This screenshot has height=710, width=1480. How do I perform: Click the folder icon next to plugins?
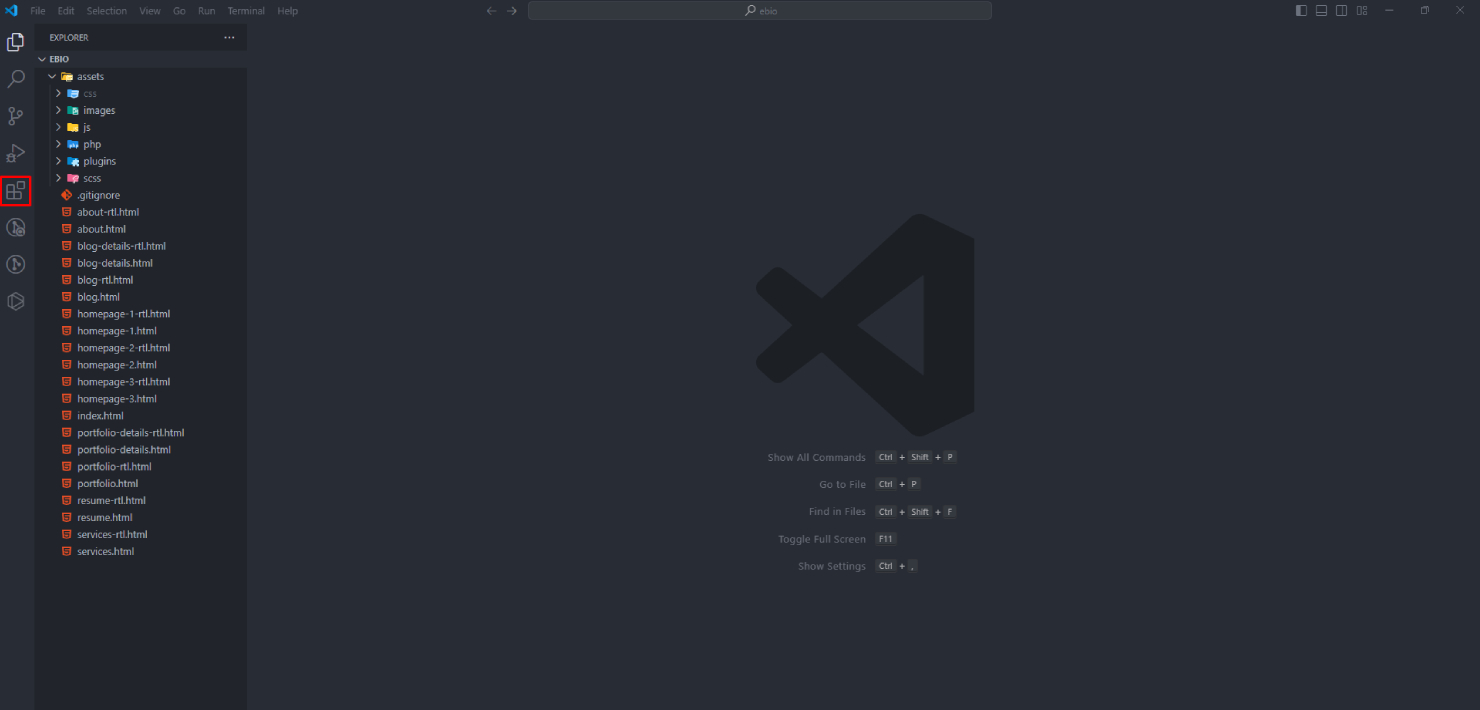pyautogui.click(x=73, y=161)
